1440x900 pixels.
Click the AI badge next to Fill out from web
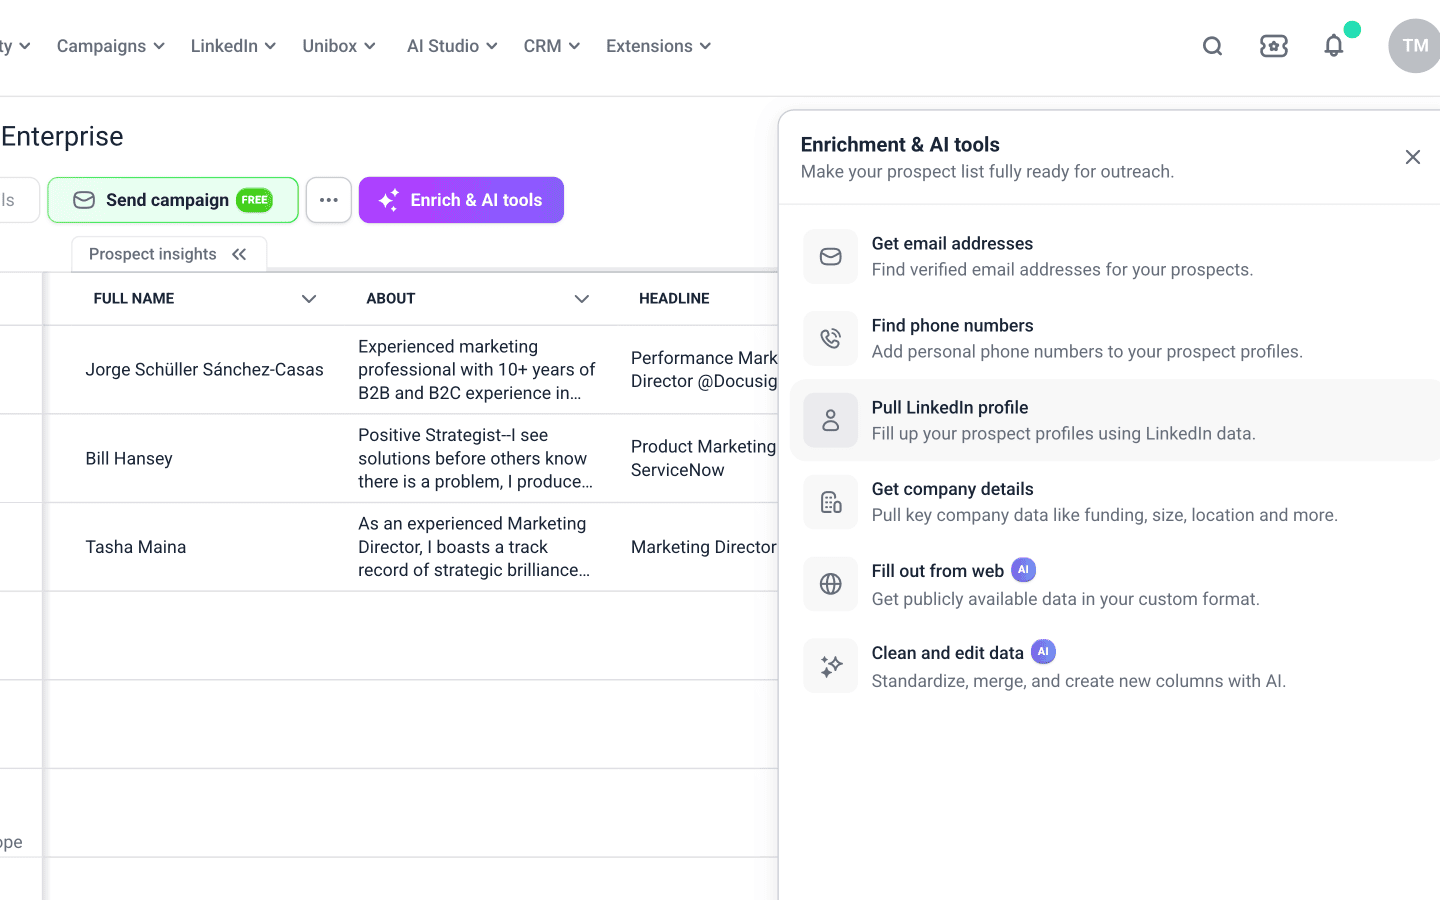coord(1023,570)
